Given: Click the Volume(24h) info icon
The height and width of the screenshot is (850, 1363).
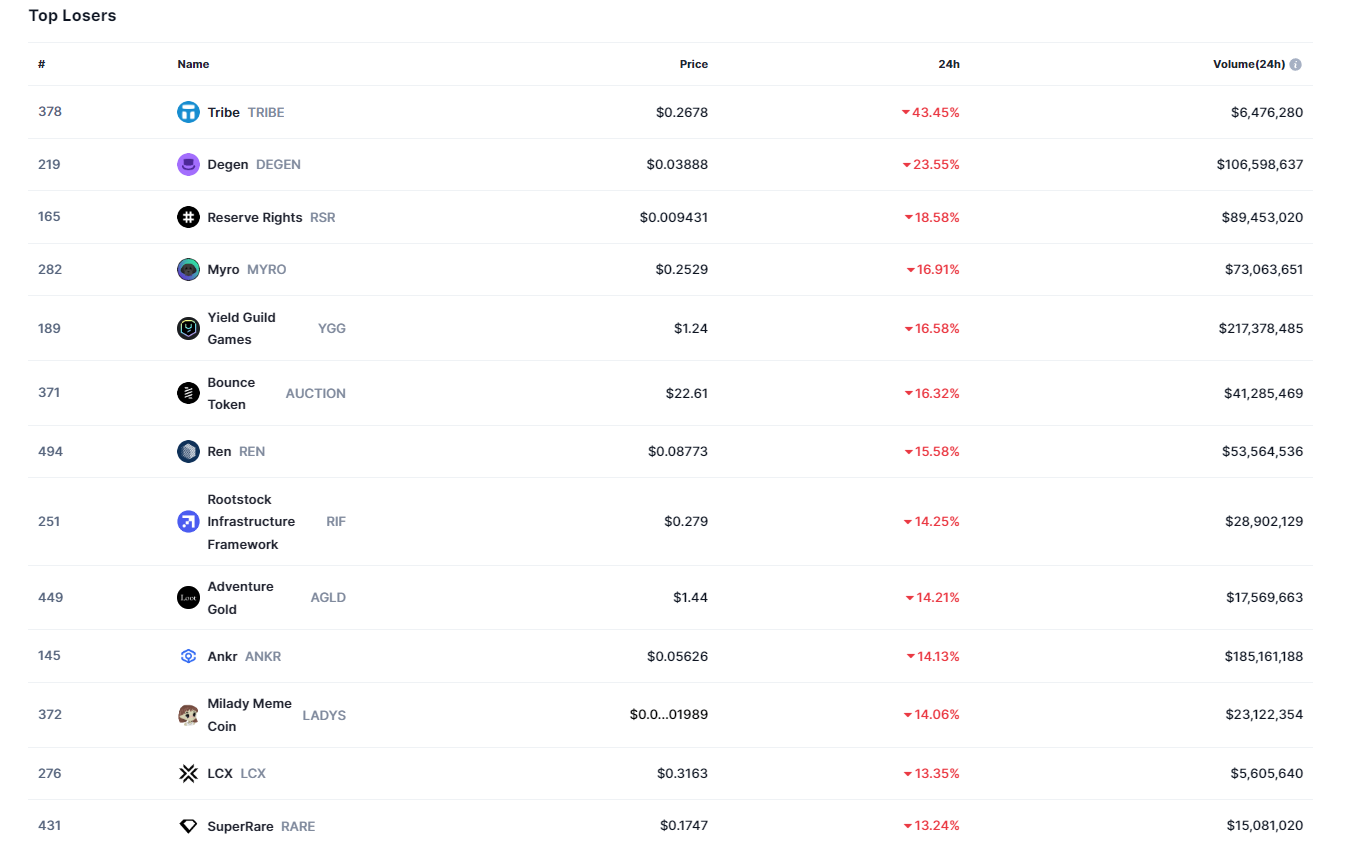Looking at the screenshot, I should tap(1296, 65).
